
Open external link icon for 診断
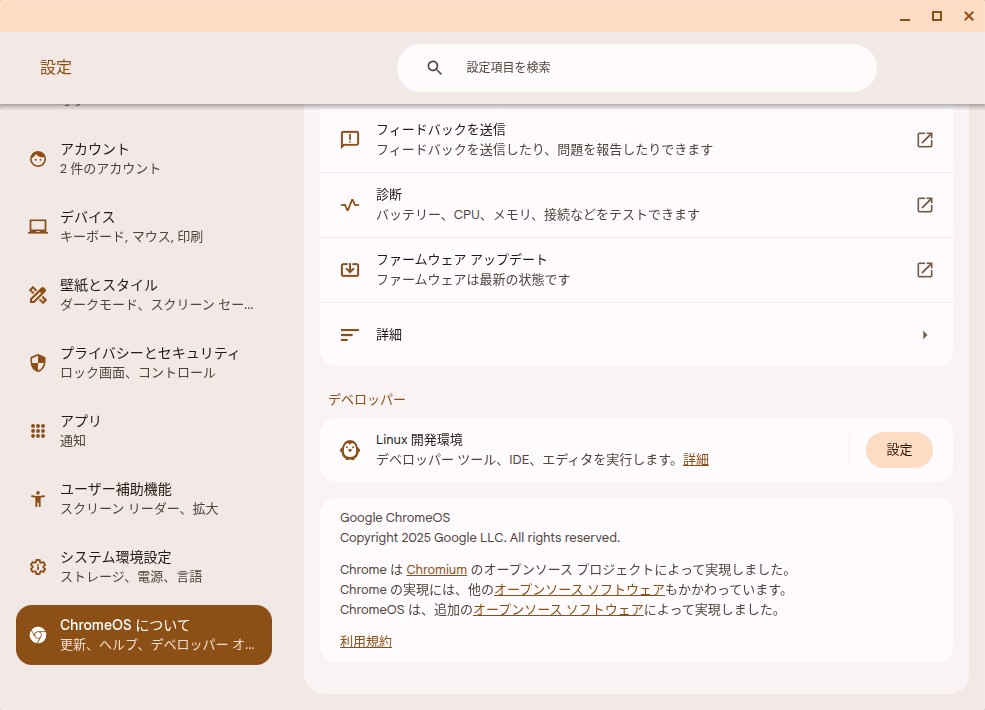(x=925, y=205)
